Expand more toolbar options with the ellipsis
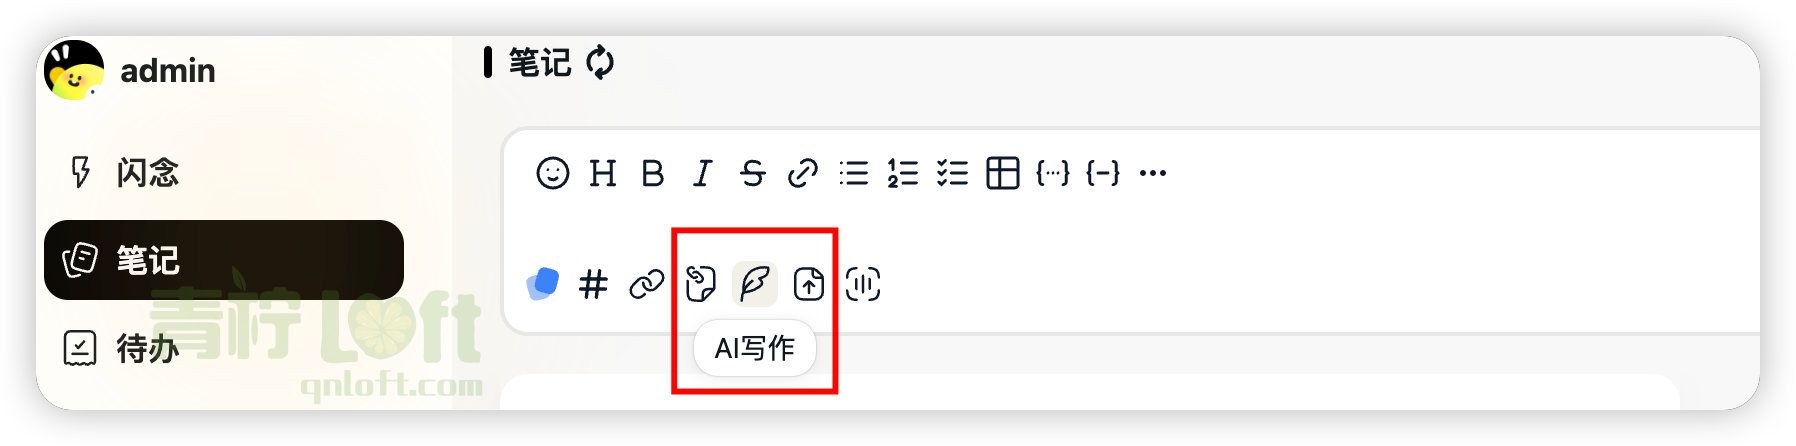This screenshot has height=446, width=1796. [x=1153, y=173]
